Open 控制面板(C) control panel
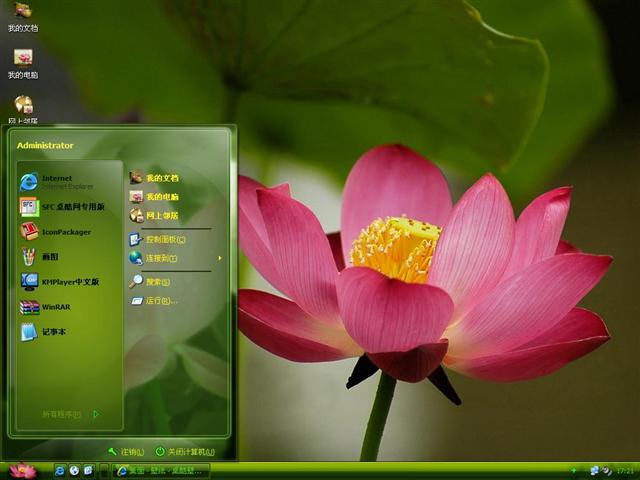This screenshot has width=640, height=480. [158, 240]
